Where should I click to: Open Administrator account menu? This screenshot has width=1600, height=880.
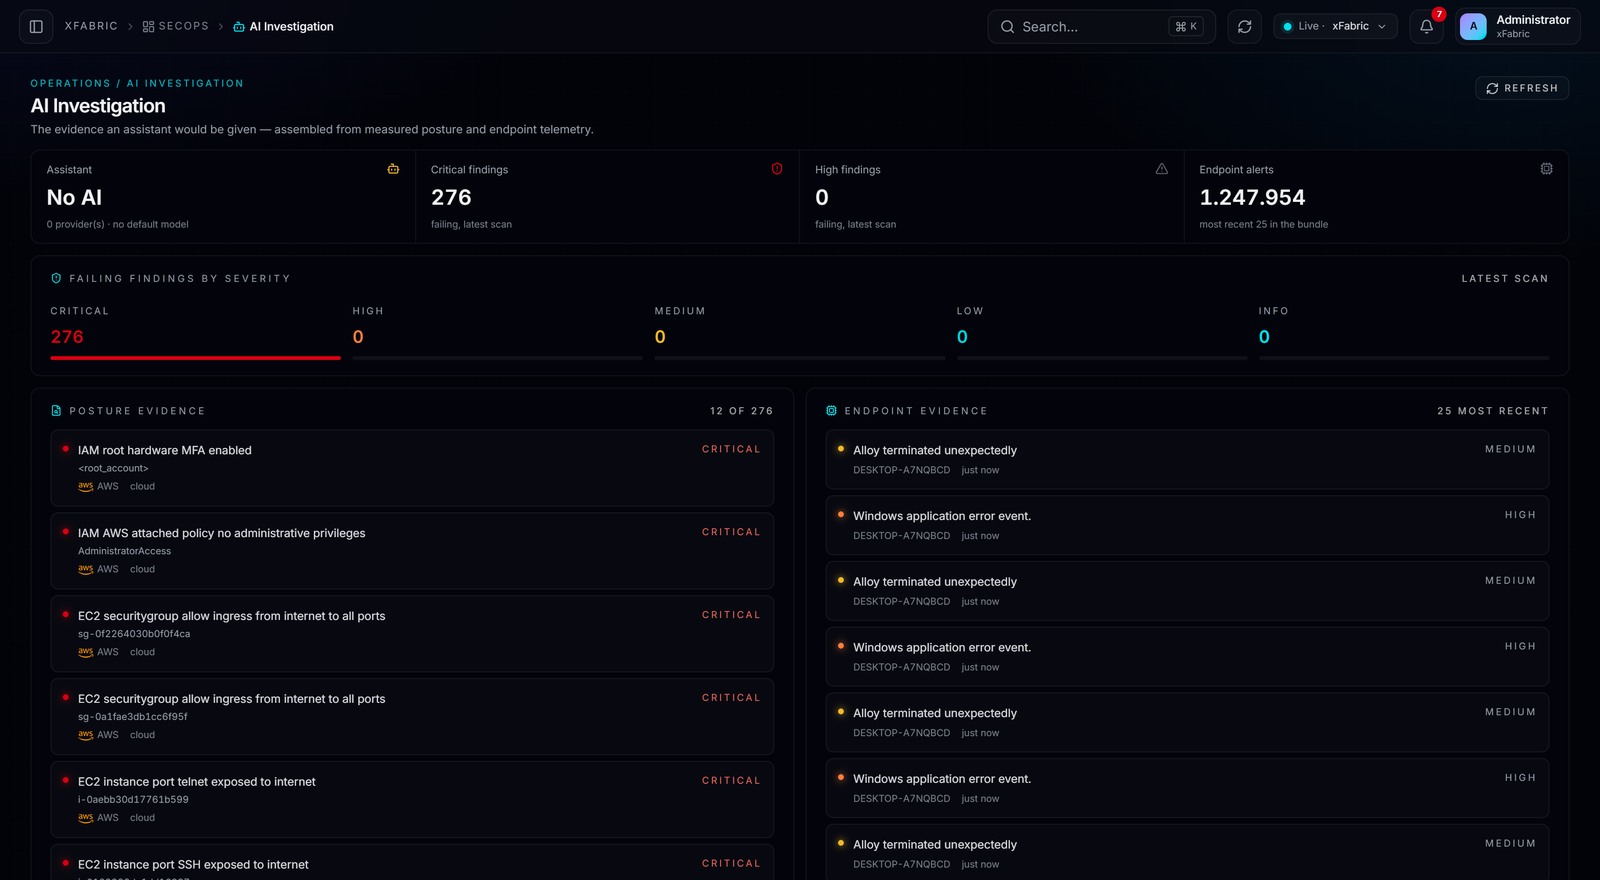1517,27
